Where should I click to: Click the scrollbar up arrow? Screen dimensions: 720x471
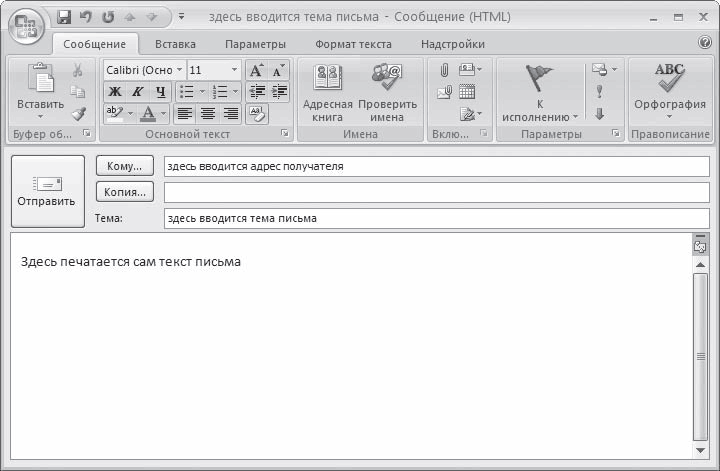point(701,264)
